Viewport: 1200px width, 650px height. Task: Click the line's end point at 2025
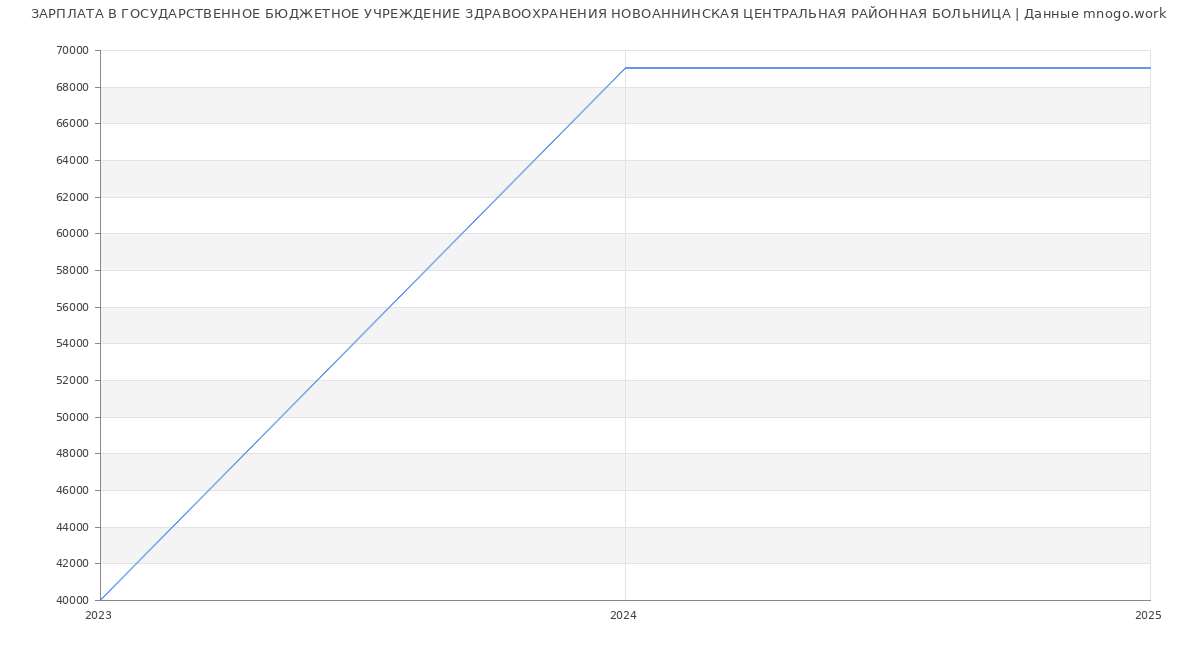tap(1149, 68)
